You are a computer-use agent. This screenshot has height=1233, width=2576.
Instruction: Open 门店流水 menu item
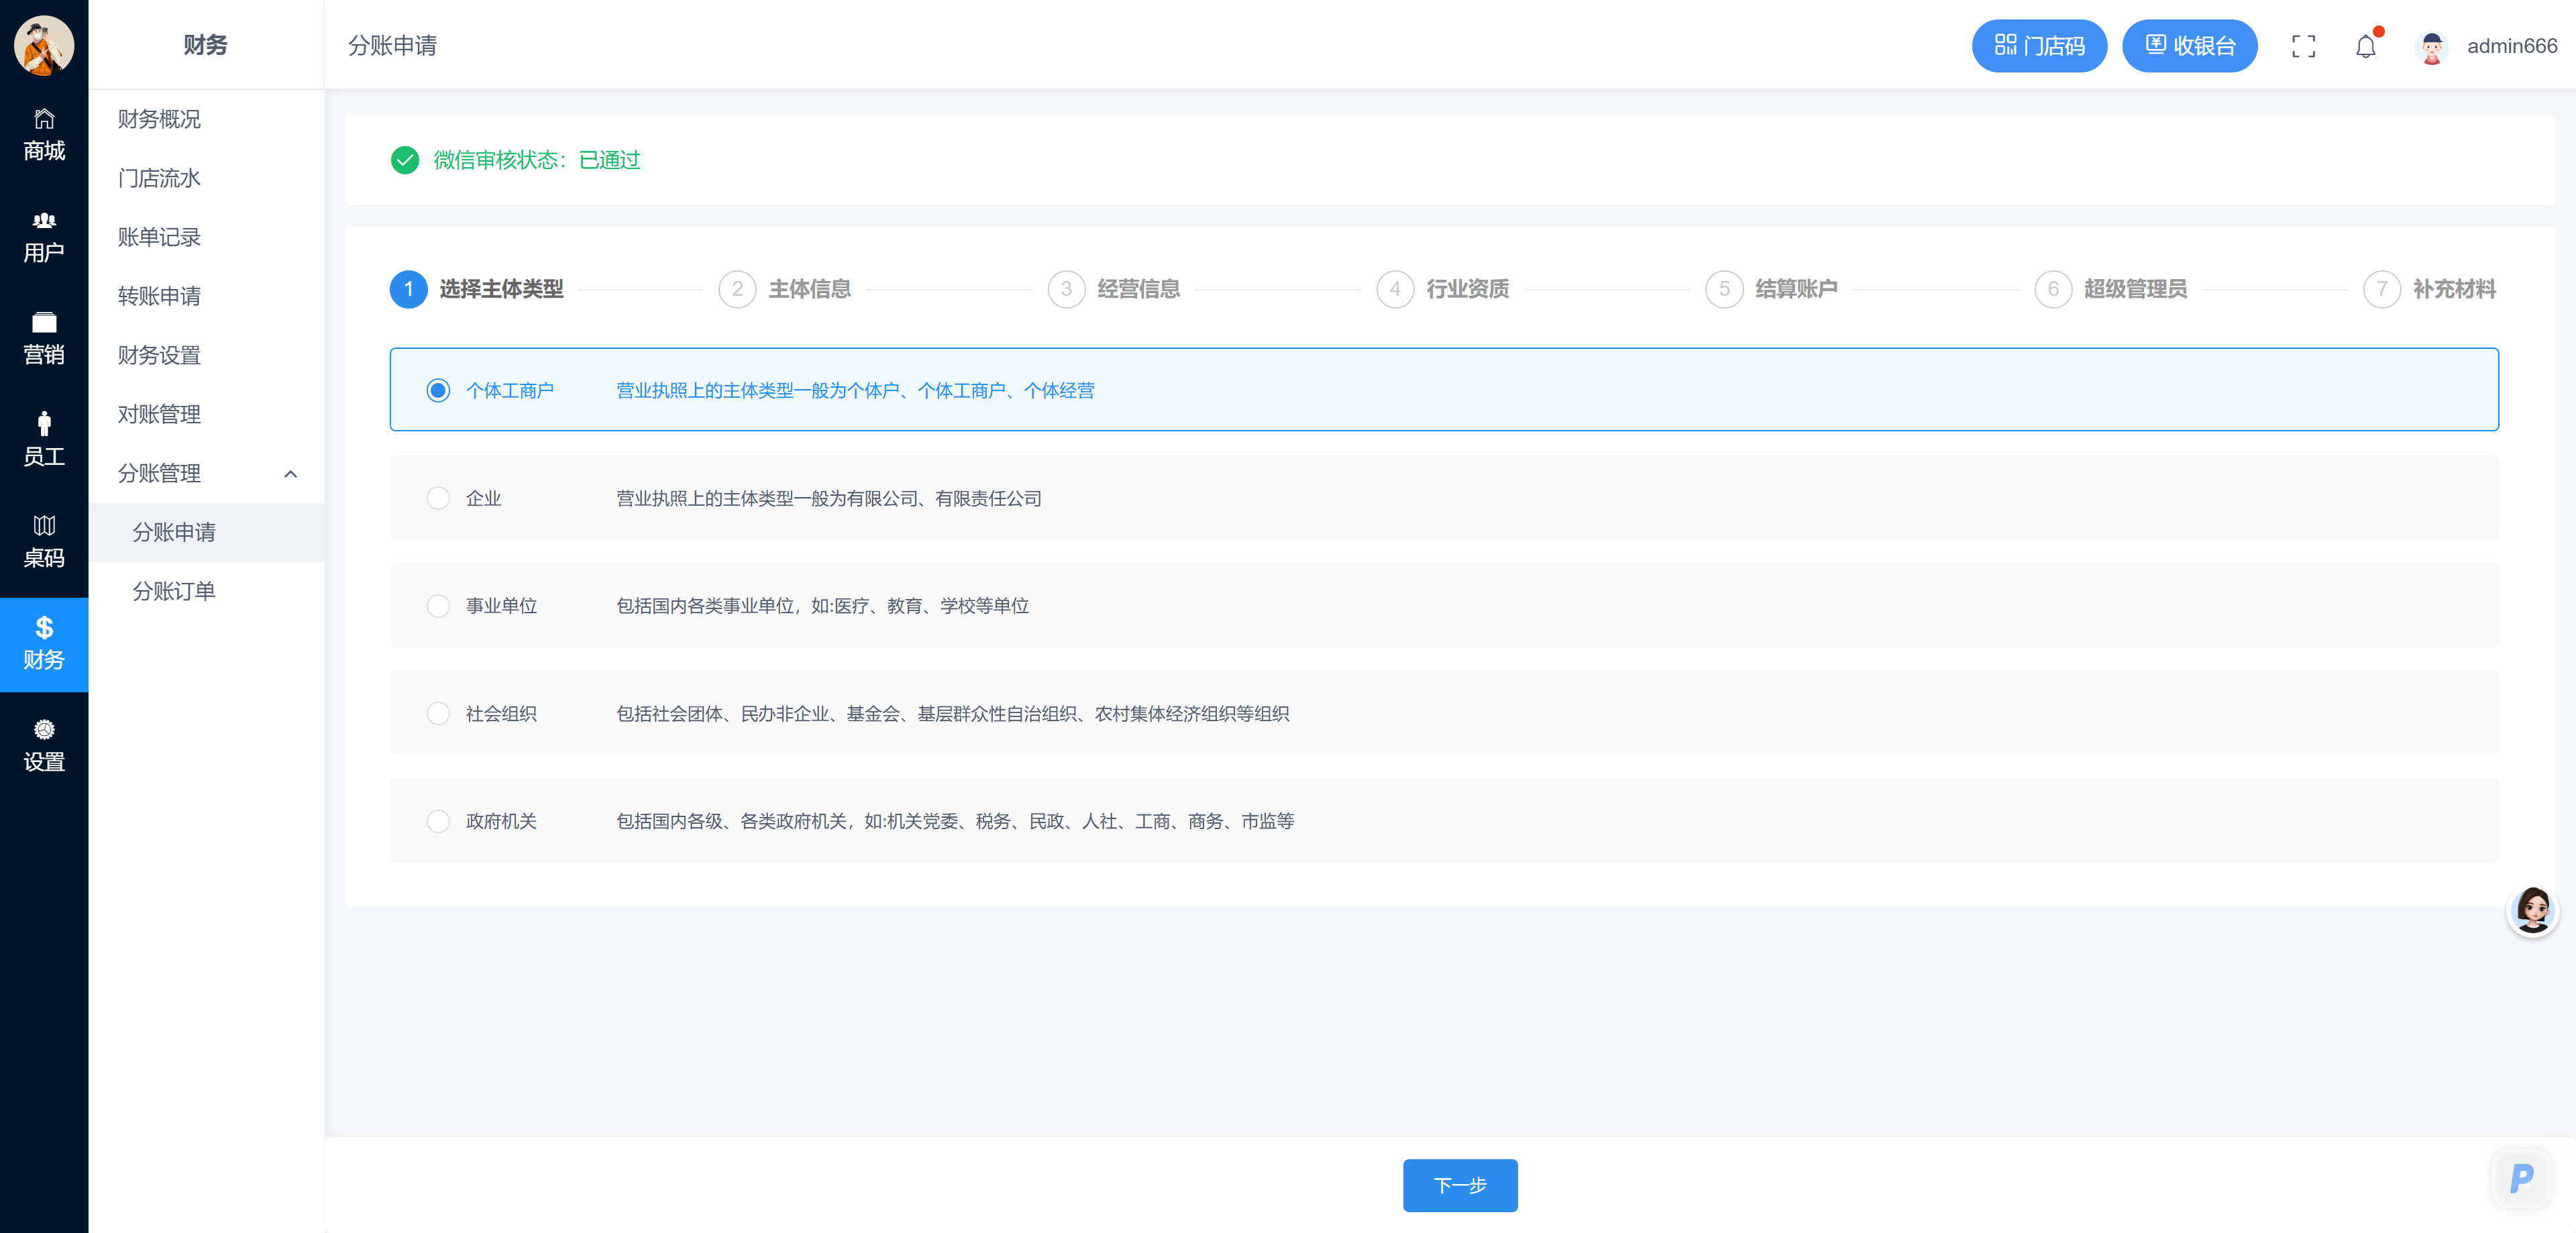pyautogui.click(x=206, y=178)
